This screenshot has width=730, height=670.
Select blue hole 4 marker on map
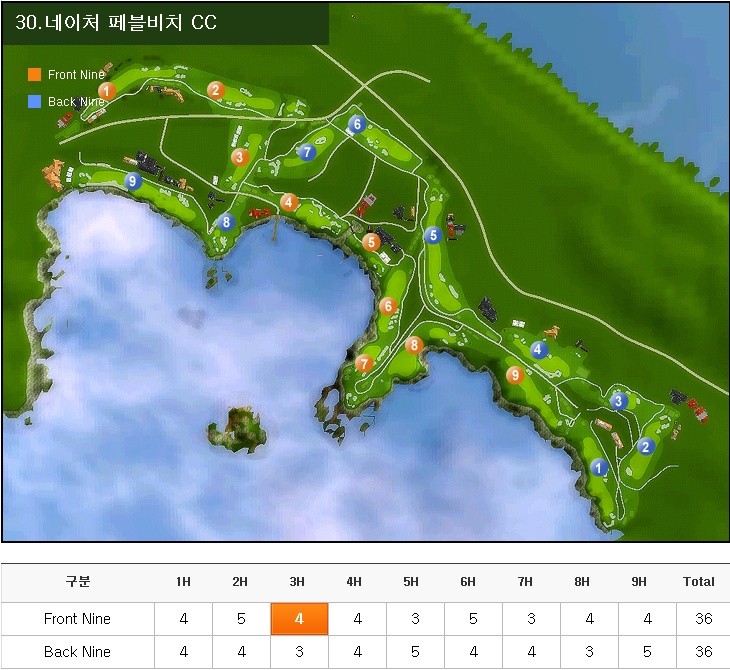coord(539,350)
